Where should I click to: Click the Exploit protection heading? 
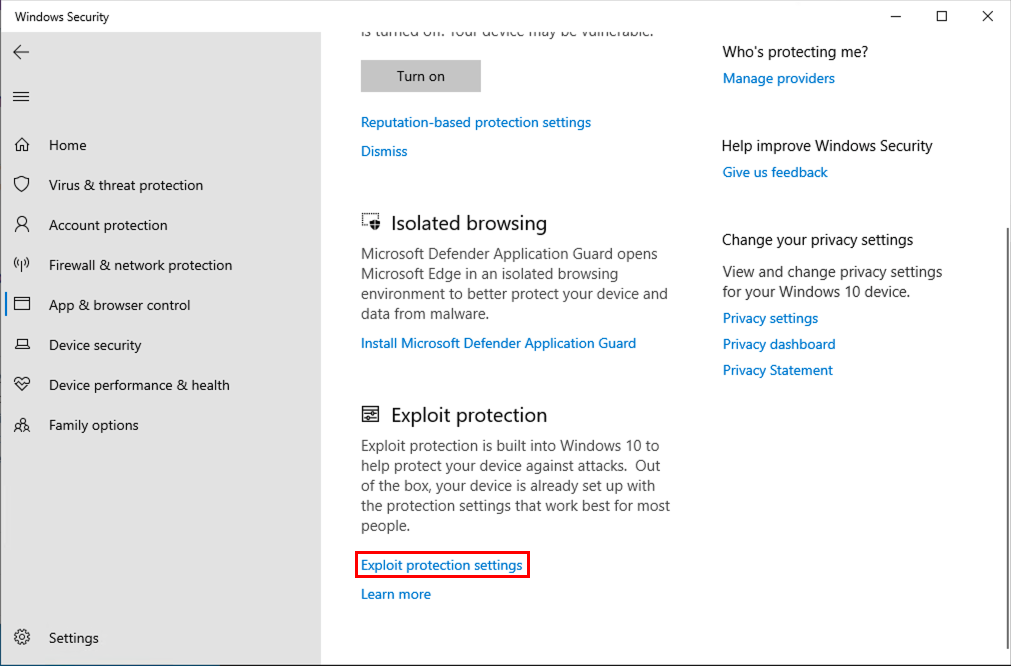tap(469, 415)
